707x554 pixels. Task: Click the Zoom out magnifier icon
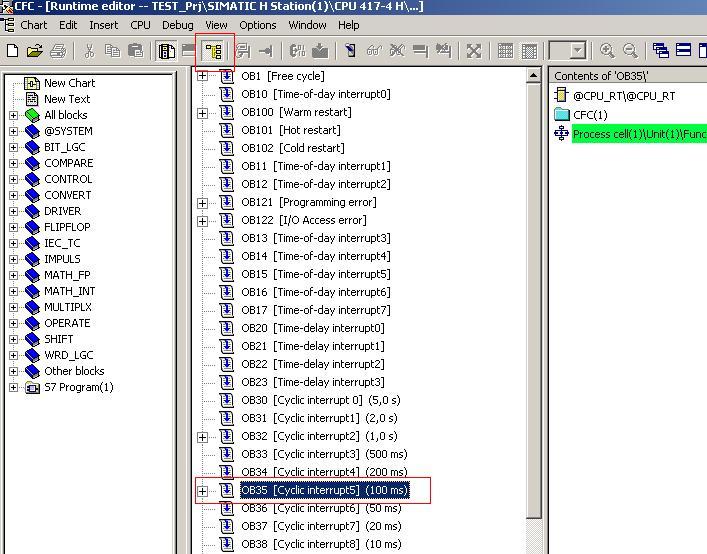[x=630, y=50]
